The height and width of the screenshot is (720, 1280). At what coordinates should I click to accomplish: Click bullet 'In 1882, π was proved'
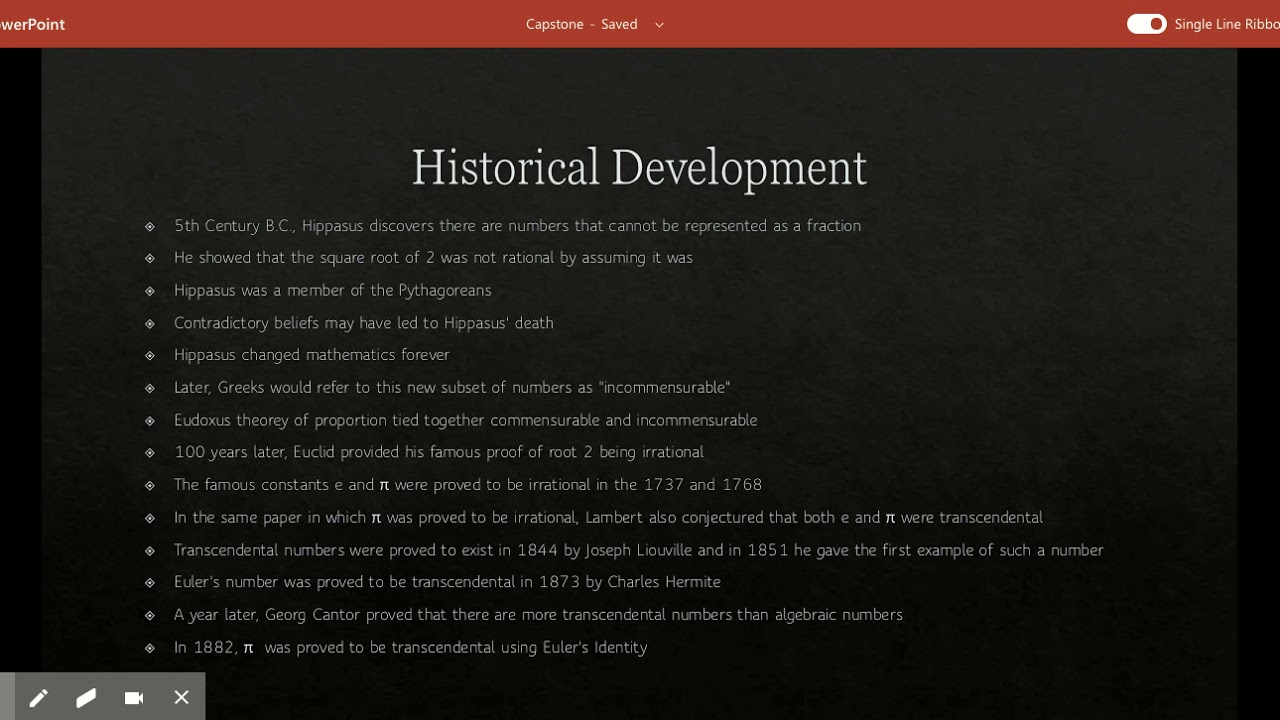411,648
